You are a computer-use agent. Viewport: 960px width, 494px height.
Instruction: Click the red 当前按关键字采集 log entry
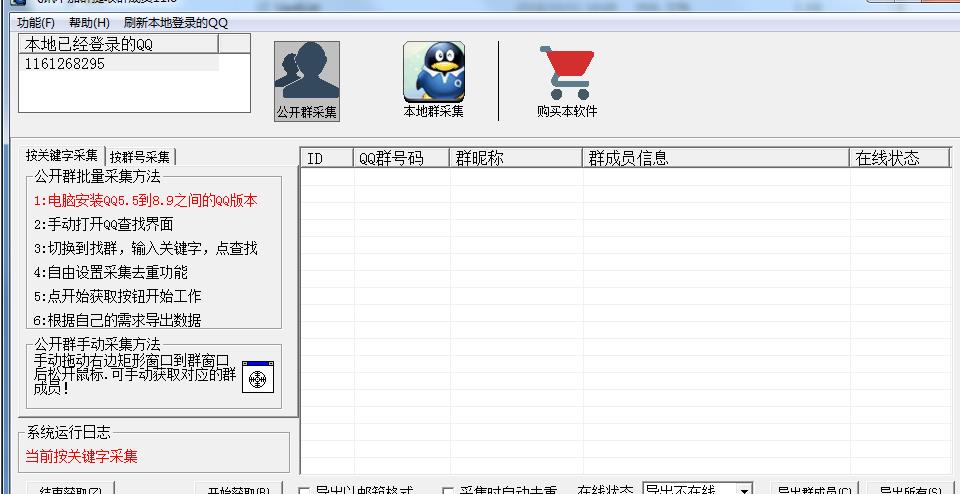coord(81,456)
